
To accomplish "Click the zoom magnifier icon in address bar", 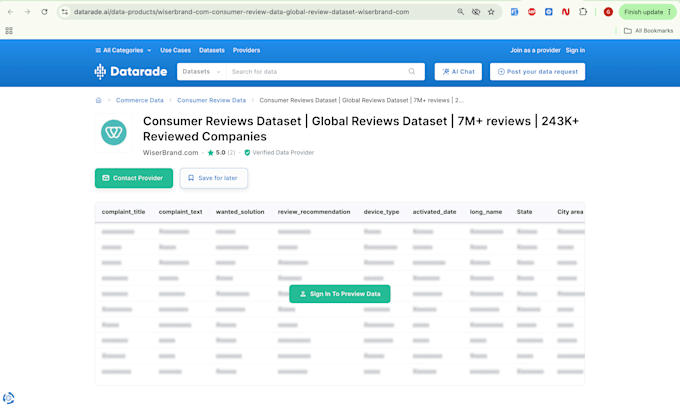I will coord(461,12).
